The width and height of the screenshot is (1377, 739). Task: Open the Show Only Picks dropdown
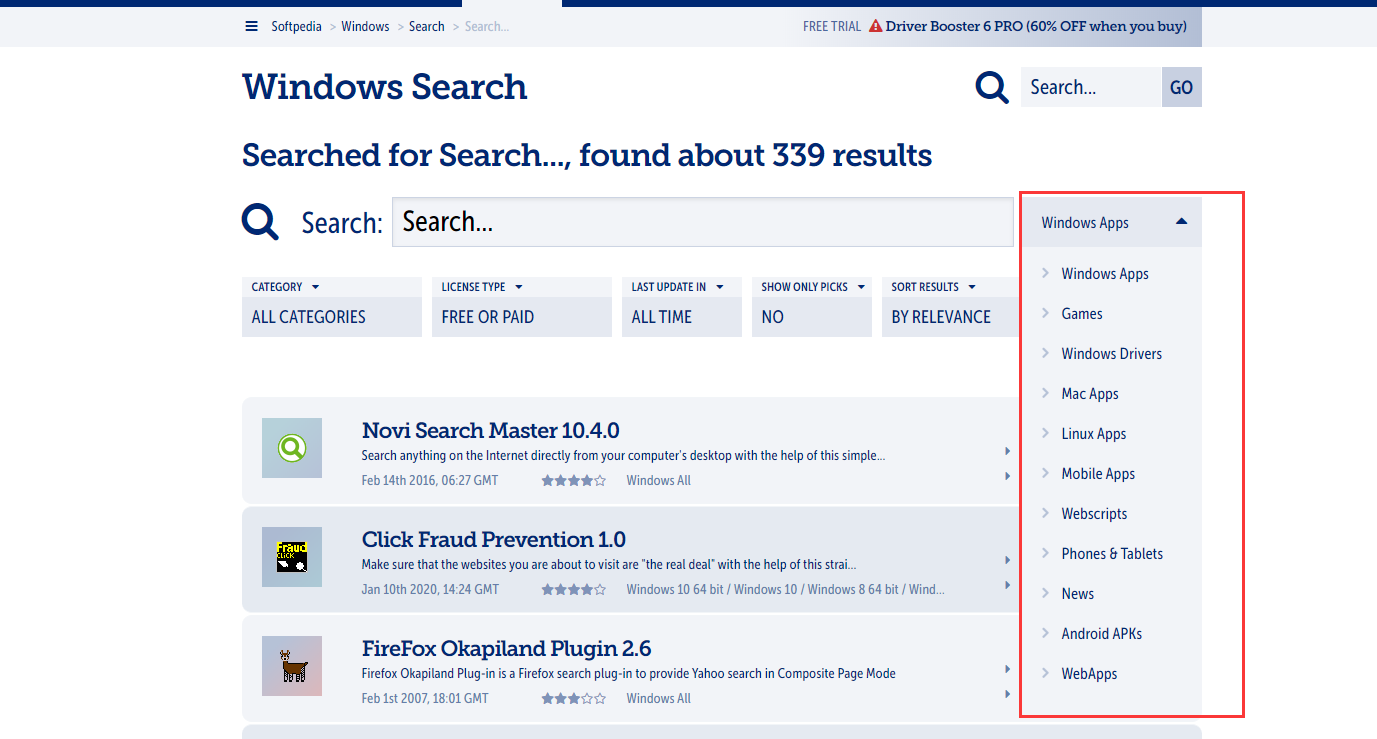[812, 287]
